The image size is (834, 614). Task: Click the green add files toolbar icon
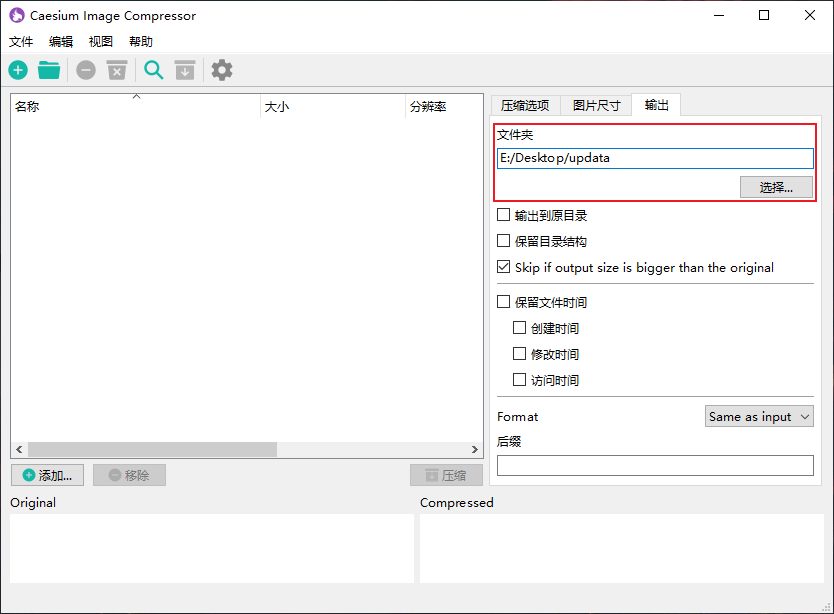click(18, 70)
